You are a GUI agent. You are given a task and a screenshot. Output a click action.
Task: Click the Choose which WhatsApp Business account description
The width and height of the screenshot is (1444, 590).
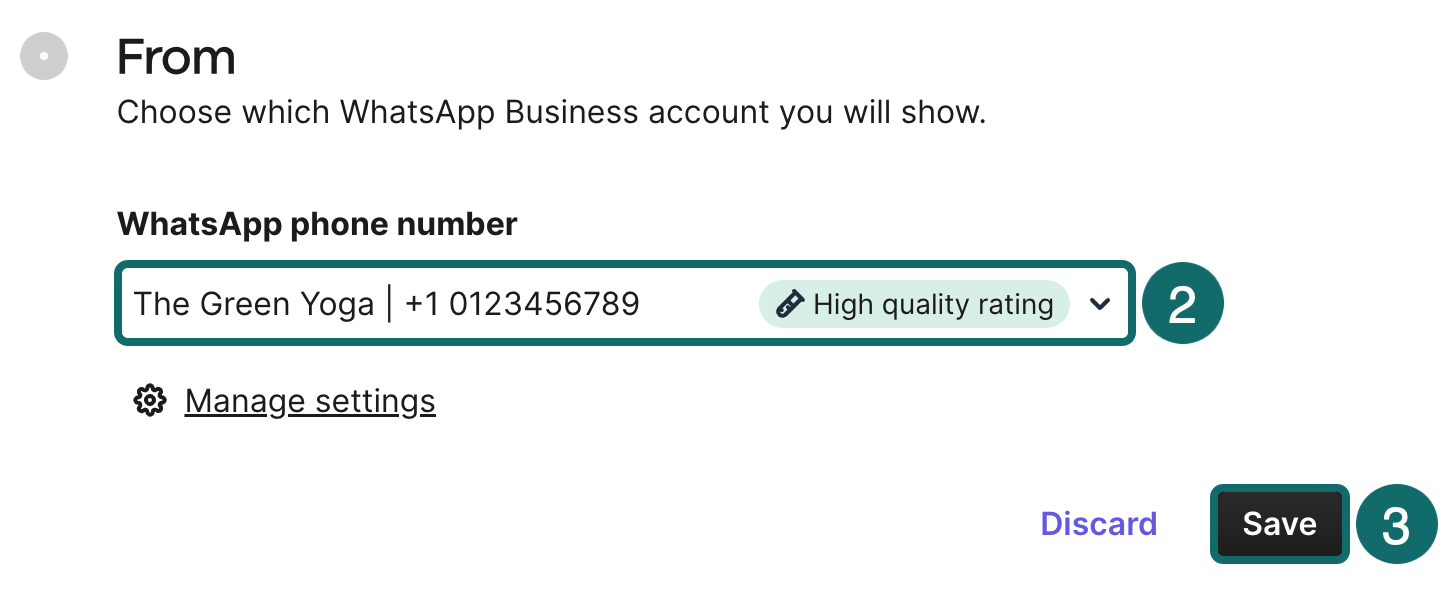pos(551,112)
